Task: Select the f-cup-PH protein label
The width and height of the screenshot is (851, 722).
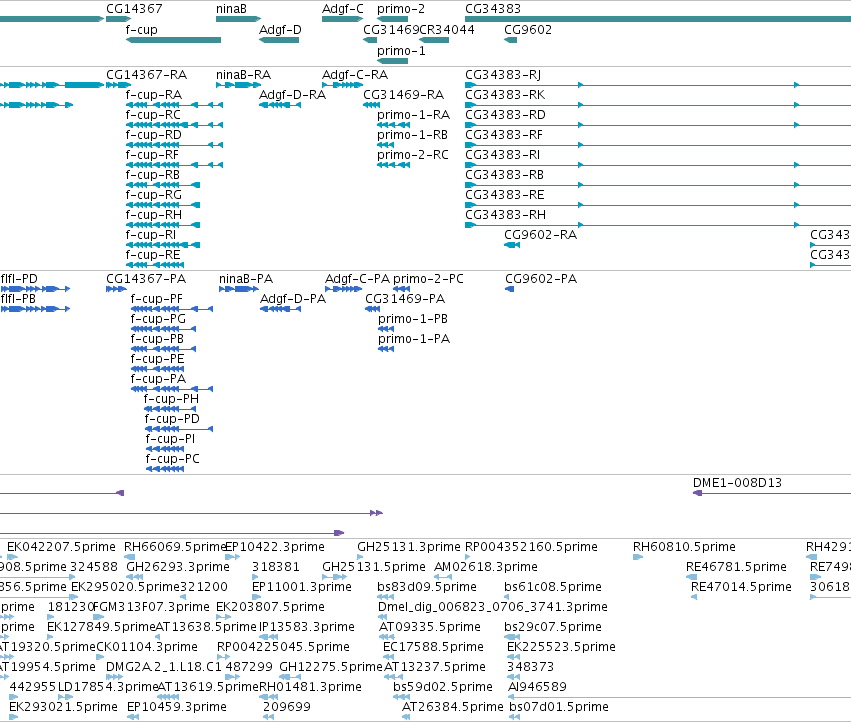Action: click(172, 398)
